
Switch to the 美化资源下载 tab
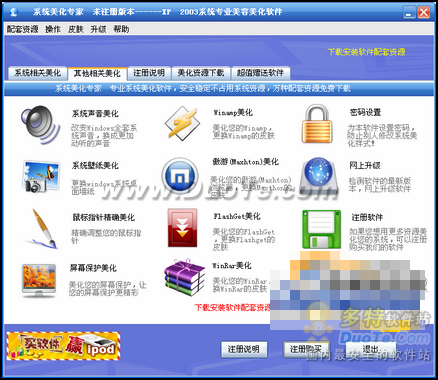201,73
